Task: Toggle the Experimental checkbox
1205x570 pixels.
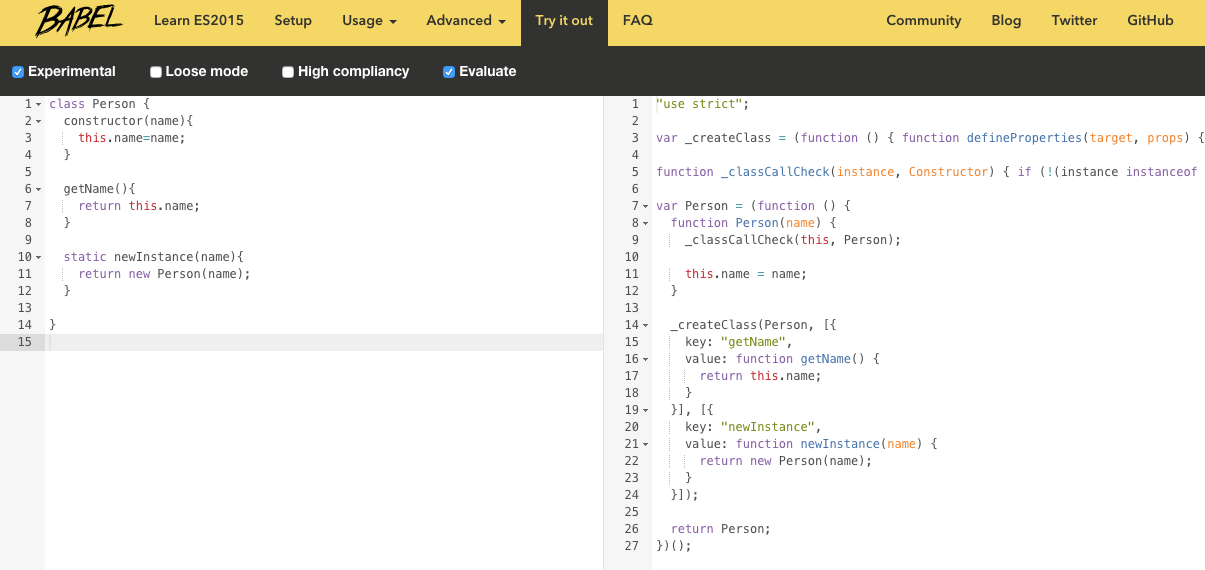Action: [x=18, y=72]
